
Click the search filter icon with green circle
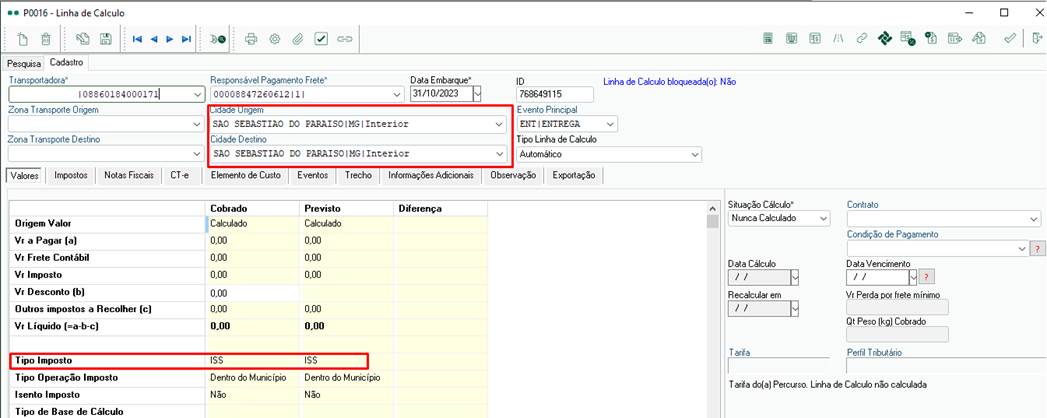pyautogui.click(x=218, y=39)
